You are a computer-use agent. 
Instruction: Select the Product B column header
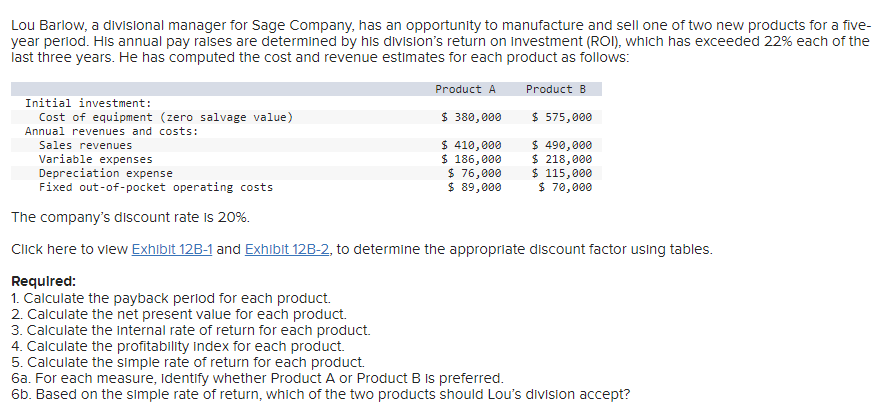556,89
